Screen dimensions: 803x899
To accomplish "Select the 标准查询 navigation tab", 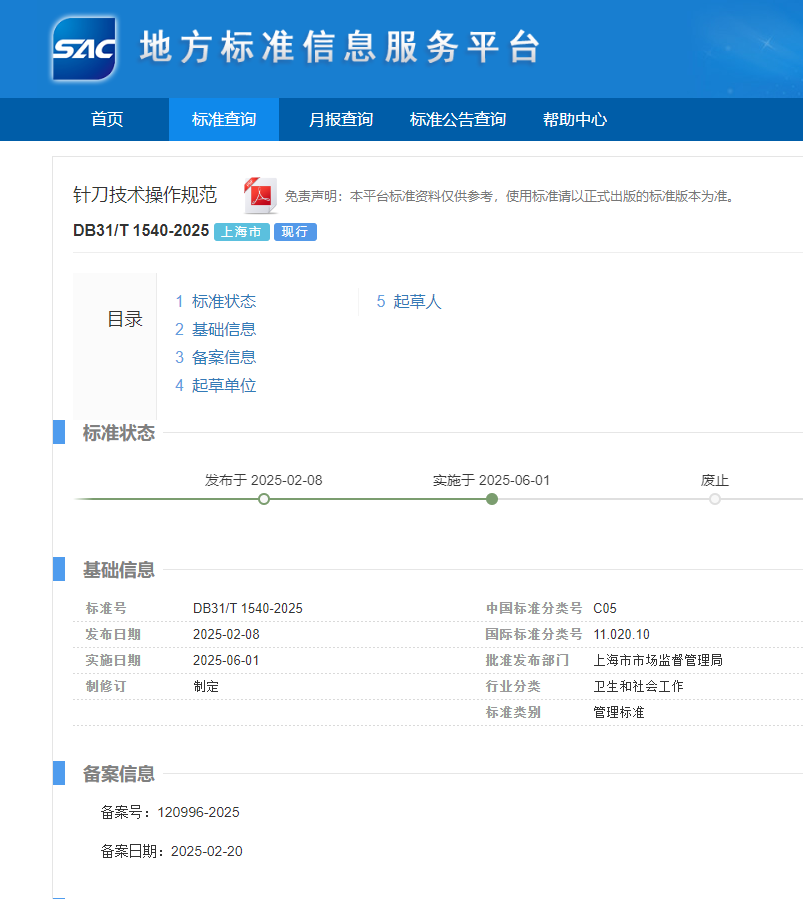I will pyautogui.click(x=224, y=120).
